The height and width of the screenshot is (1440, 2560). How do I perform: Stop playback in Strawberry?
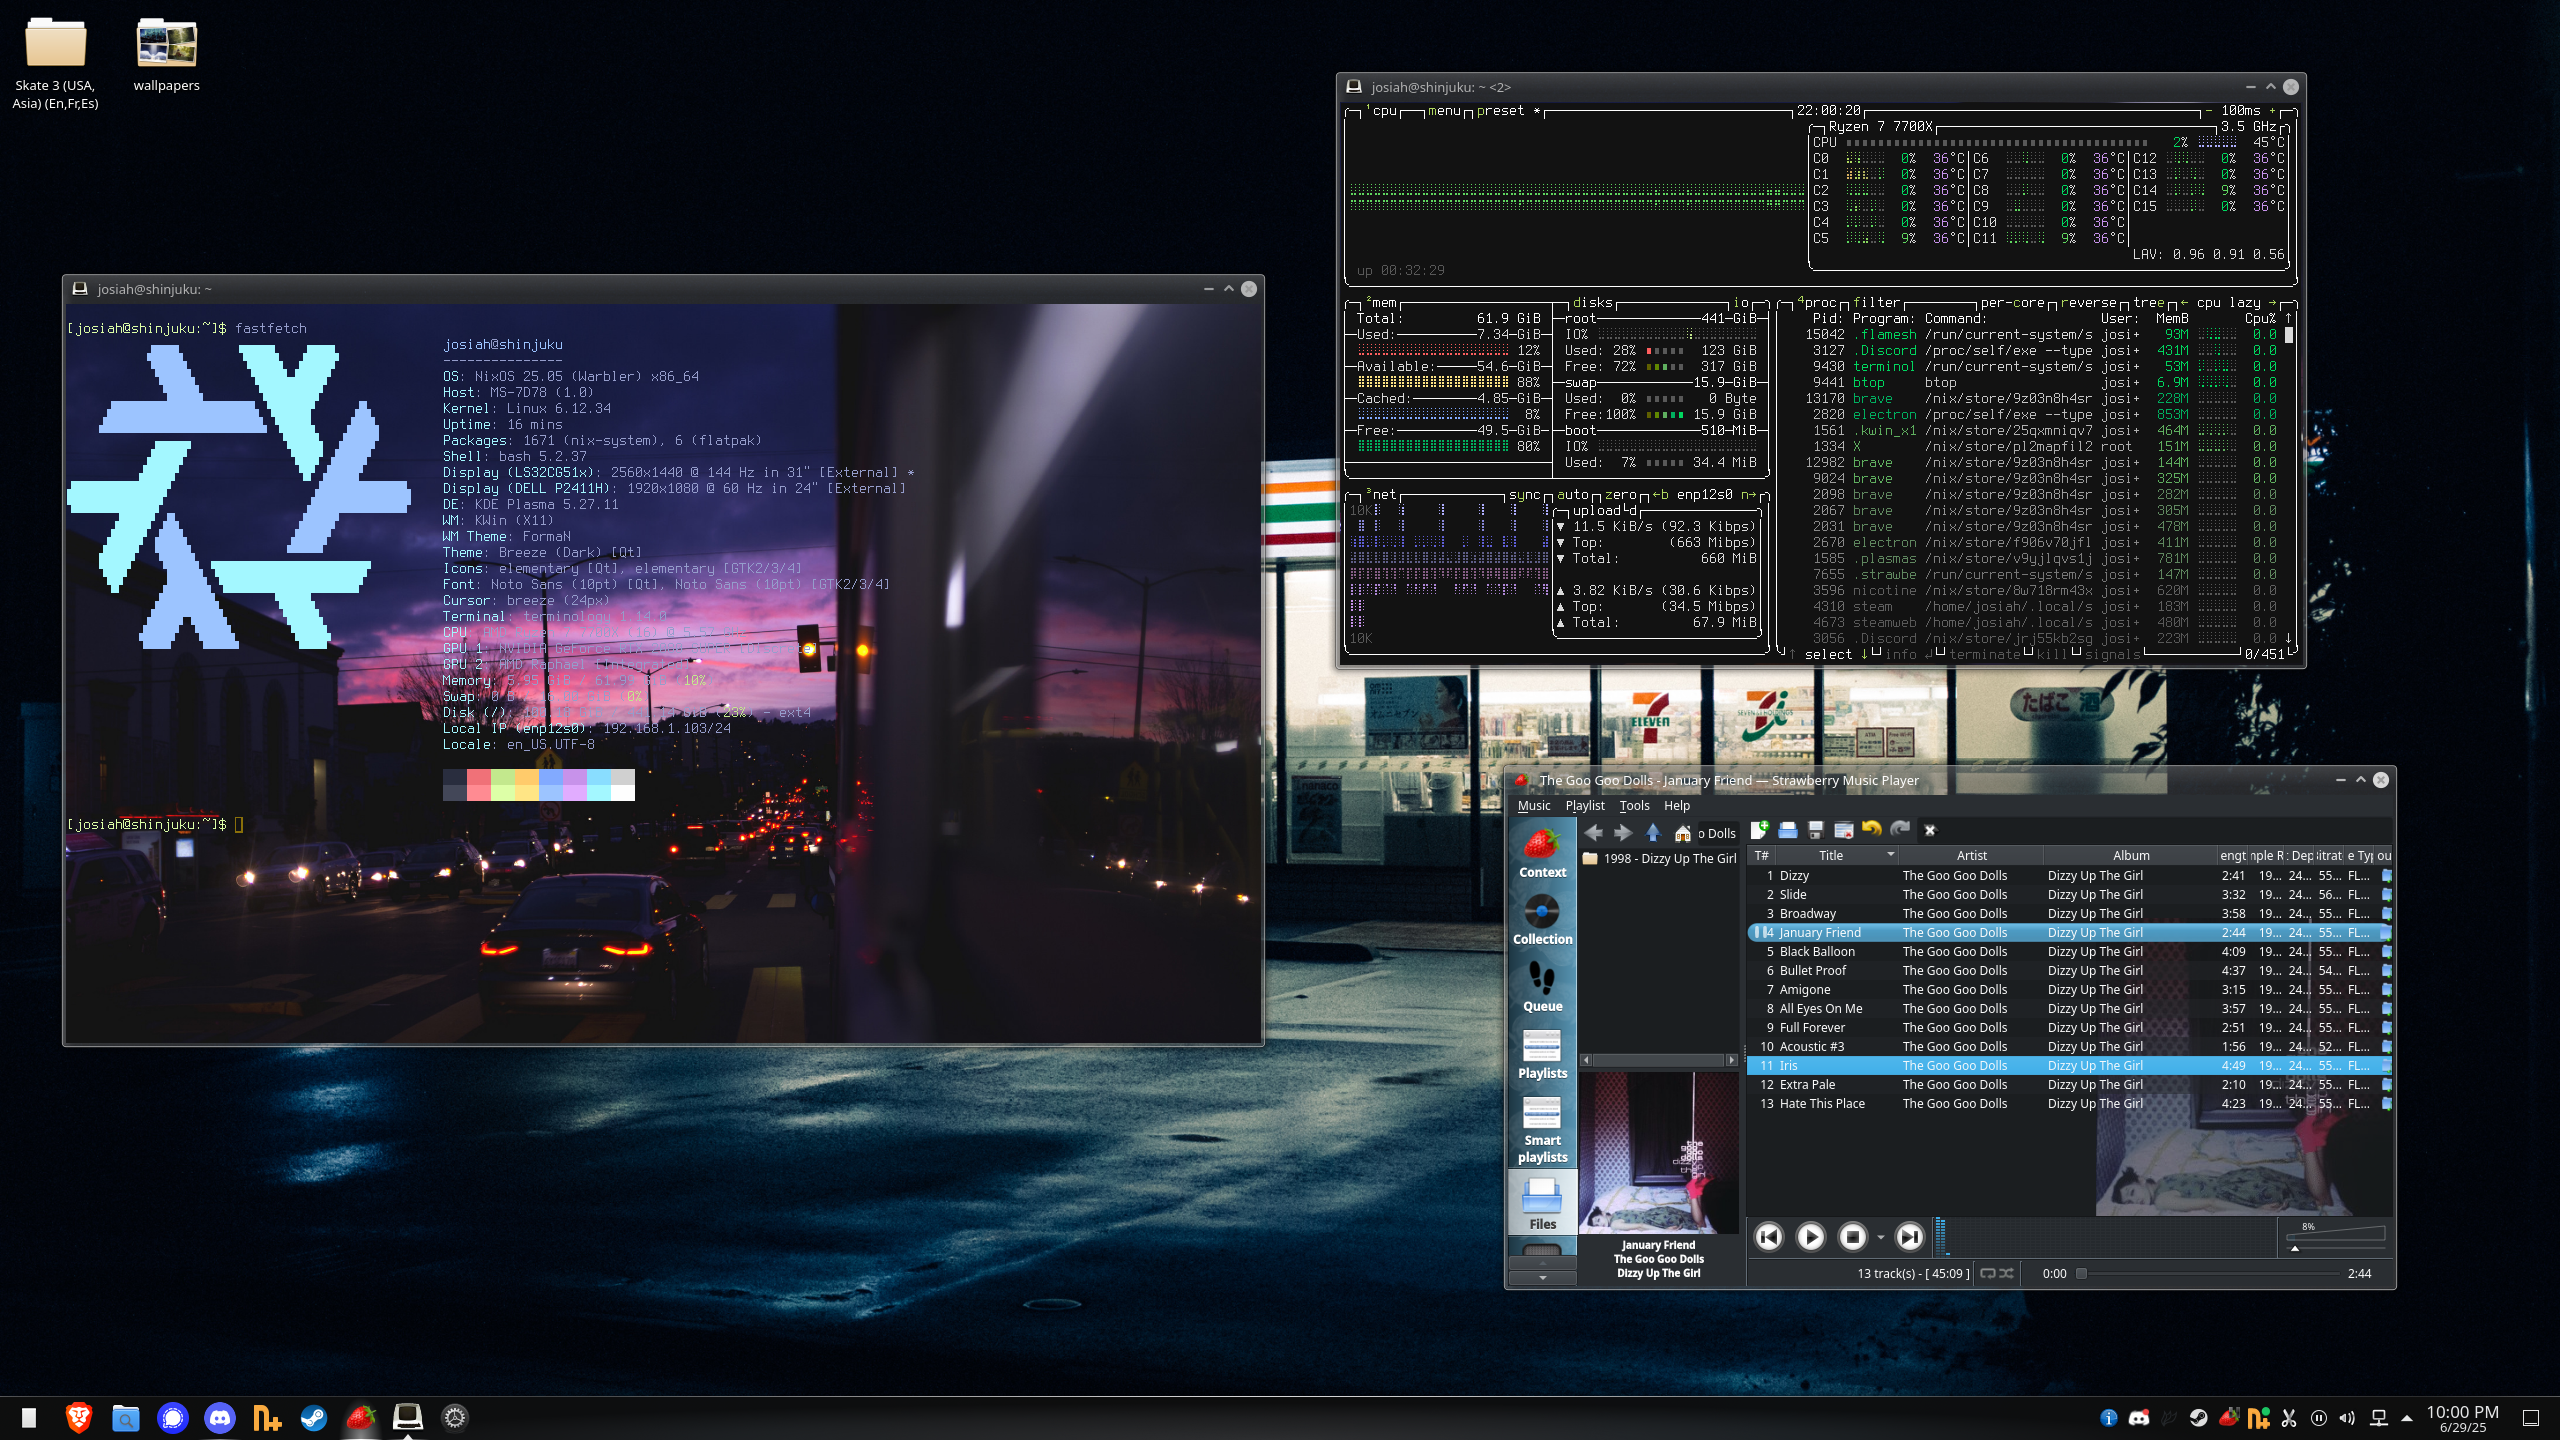1852,1237
